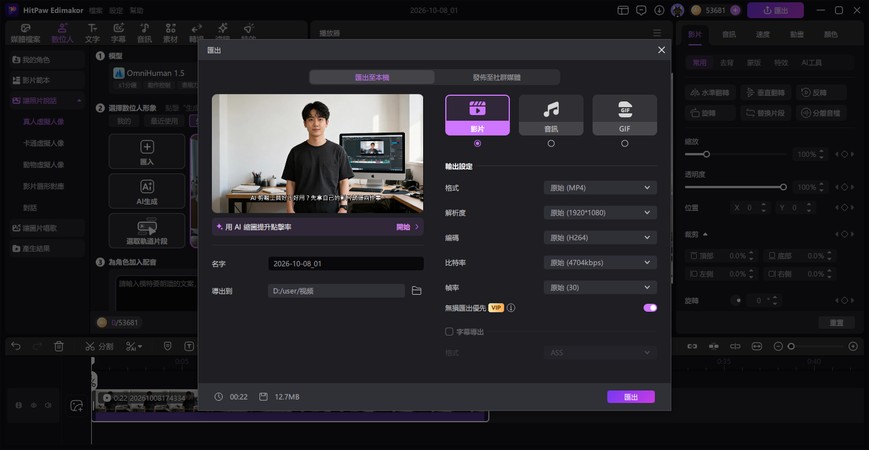This screenshot has height=450, width=869.
Task: Select the 音訊 audio export type card
Action: [x=551, y=115]
